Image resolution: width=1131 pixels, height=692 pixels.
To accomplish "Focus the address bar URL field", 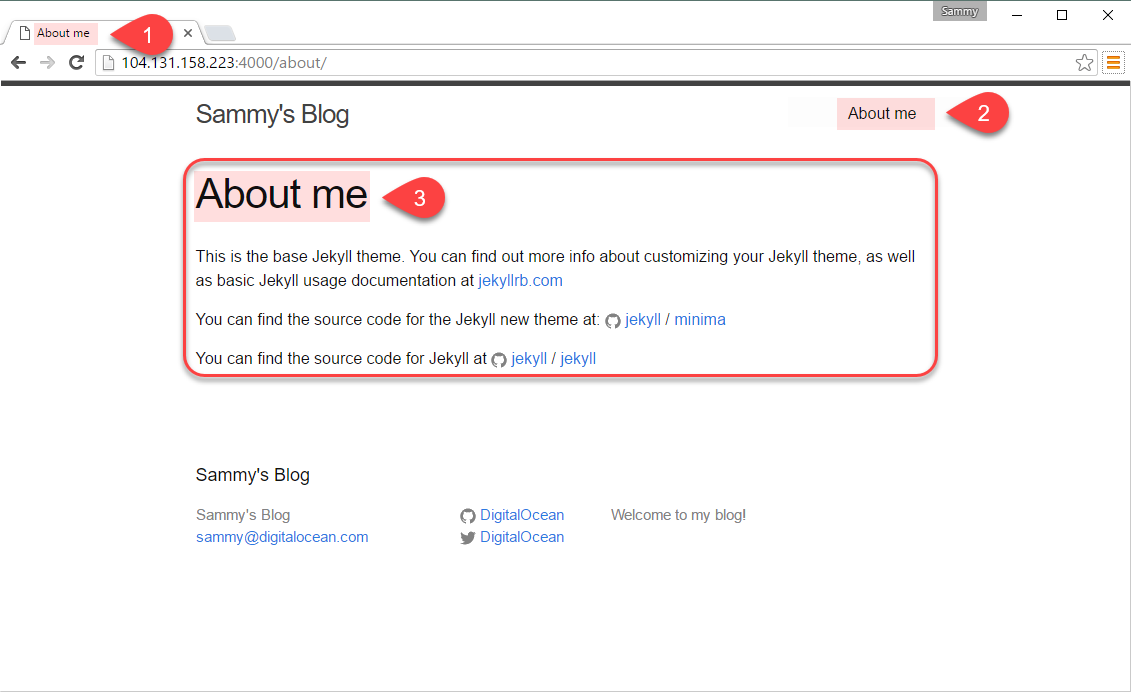I will pyautogui.click(x=591, y=63).
